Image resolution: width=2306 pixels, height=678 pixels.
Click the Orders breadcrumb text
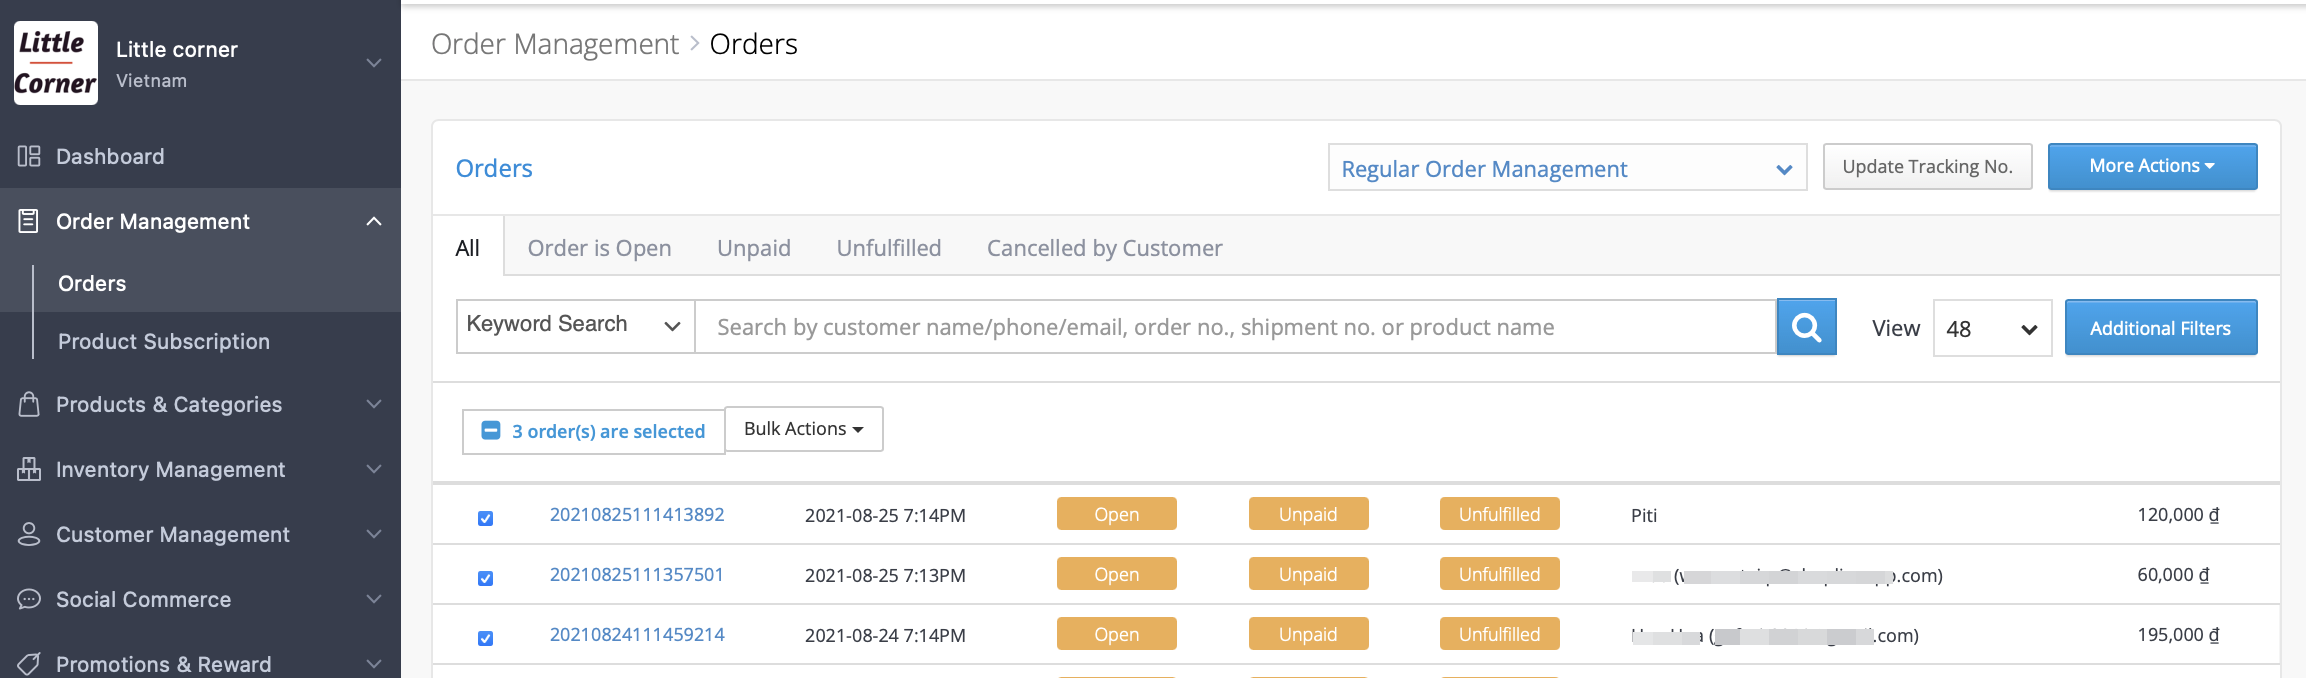[x=753, y=44]
